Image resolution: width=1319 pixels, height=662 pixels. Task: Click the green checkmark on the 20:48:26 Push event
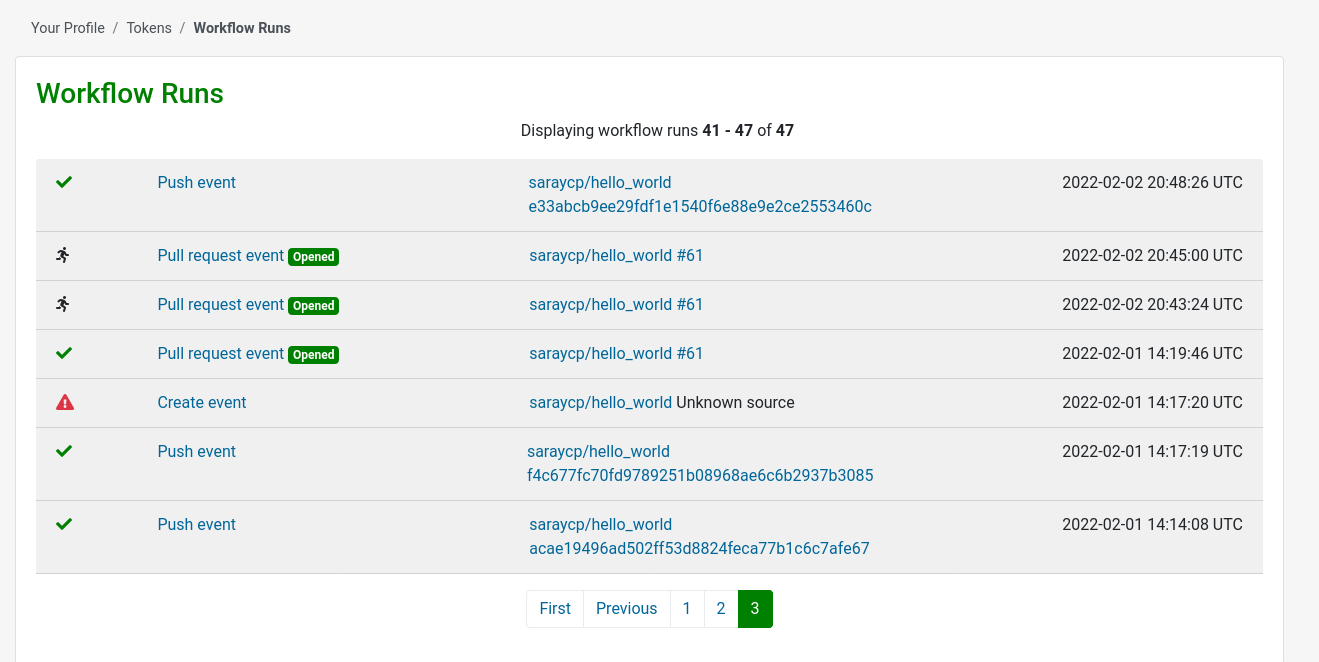(64, 182)
